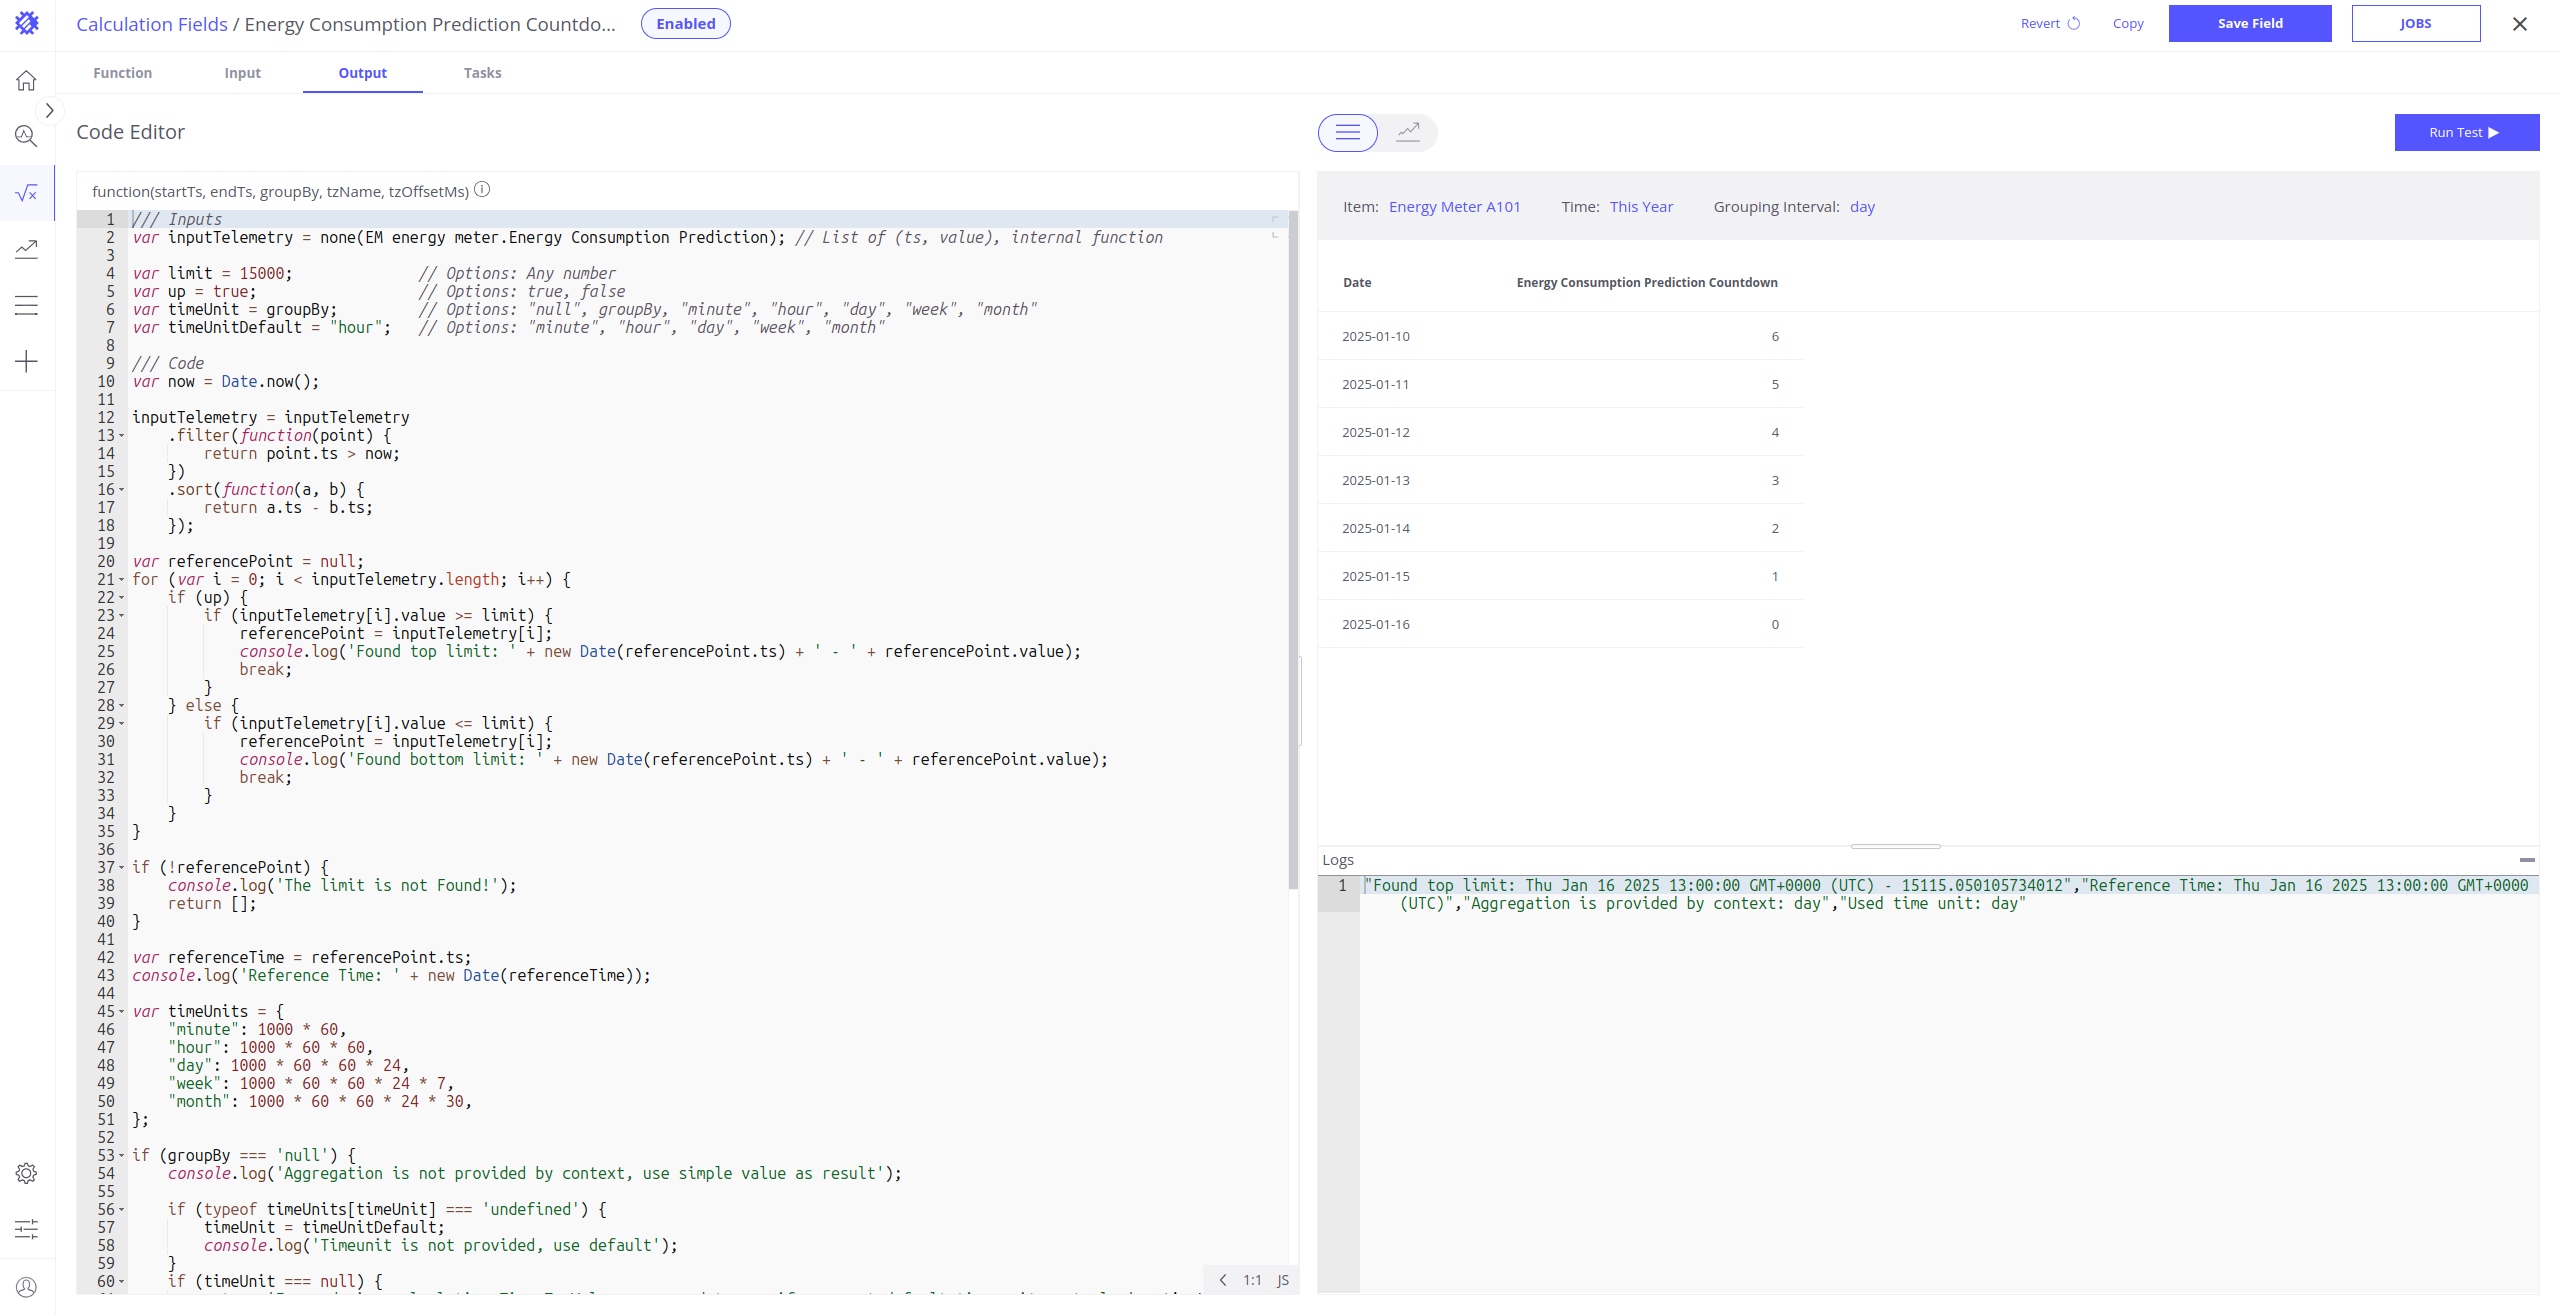Image resolution: width=2560 pixels, height=1315 pixels.
Task: Open the settings gear icon
Action: [x=26, y=1173]
